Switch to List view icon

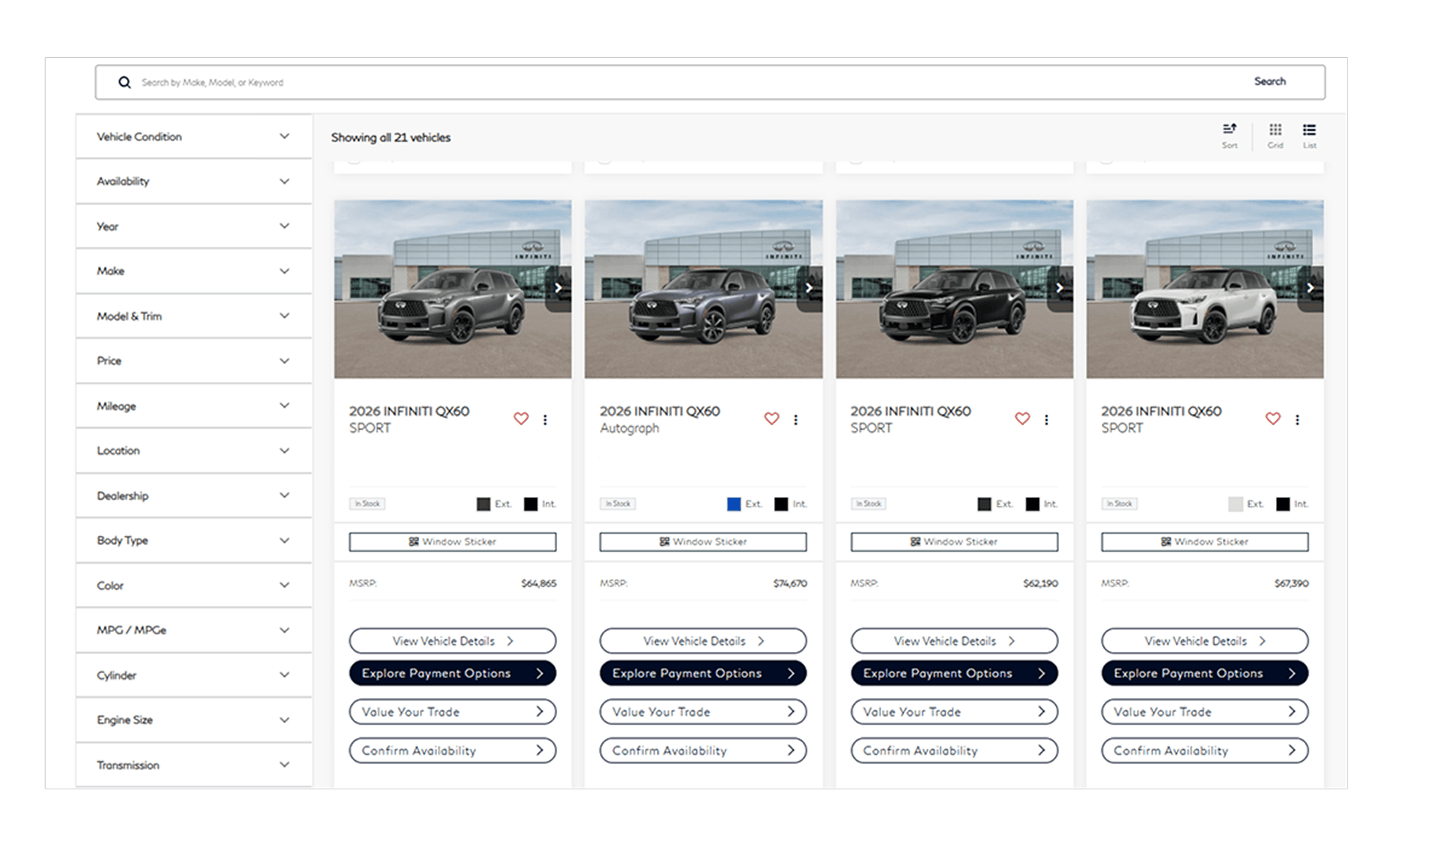pyautogui.click(x=1309, y=135)
